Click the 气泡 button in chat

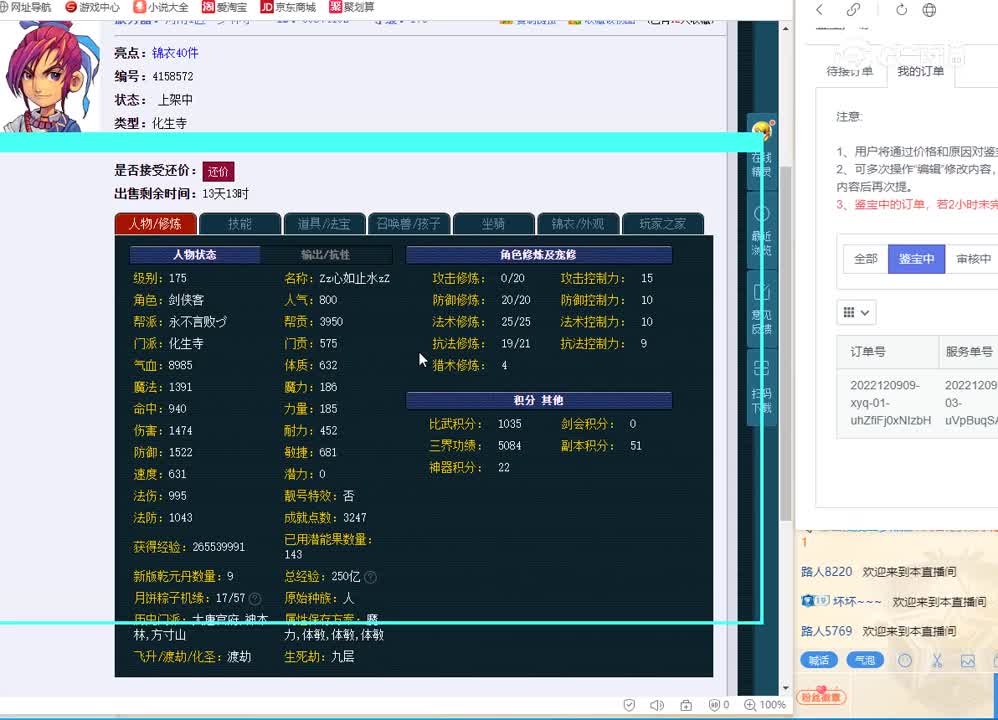coord(865,660)
